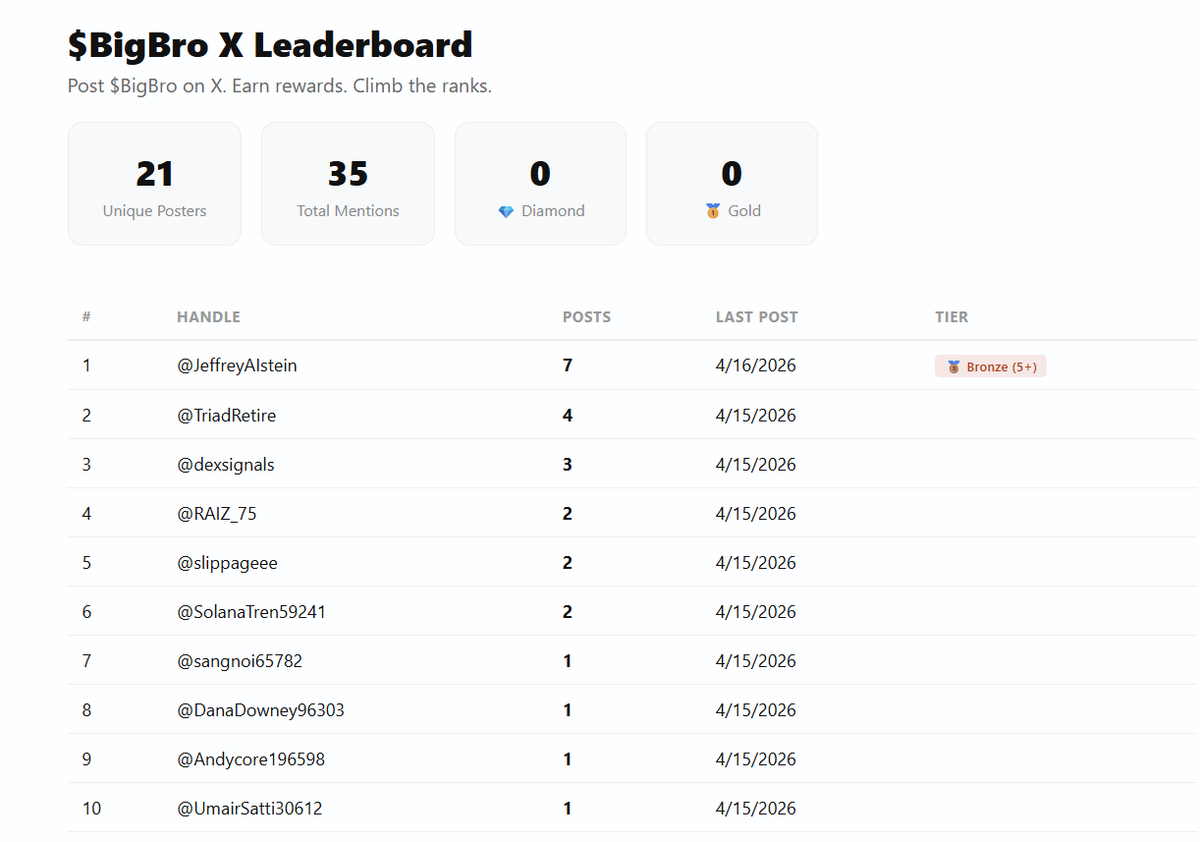This screenshot has width=1200, height=842.
Task: Open @dexsignals handle
Action: tap(225, 464)
